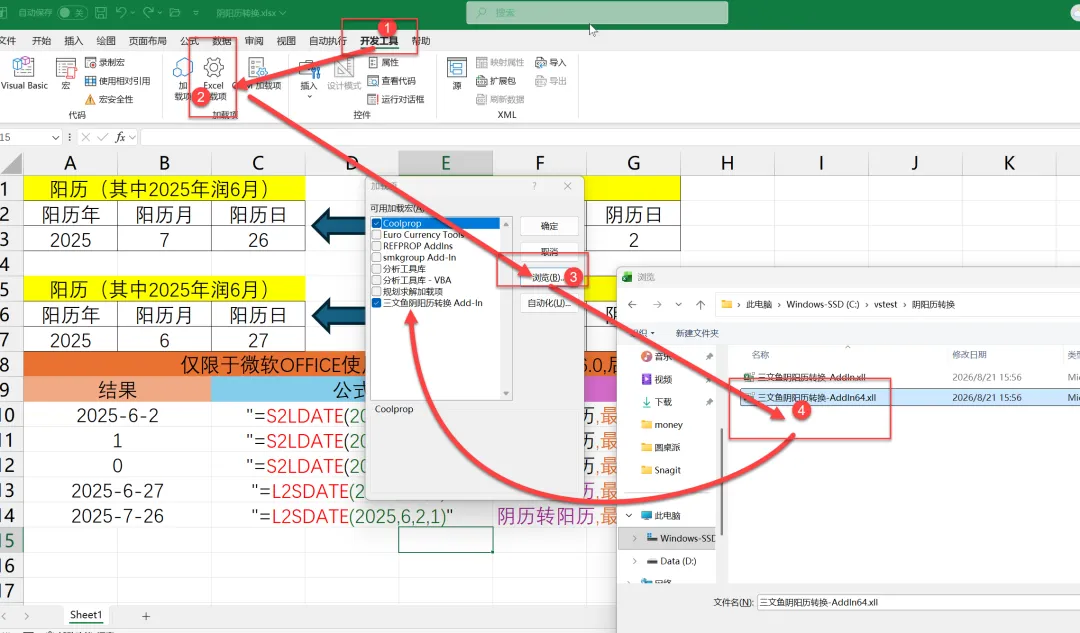Uncheck 三文鱼阴阳历转换 Add-In checkbox
Screen dimensions: 1080x633
pos(376,302)
